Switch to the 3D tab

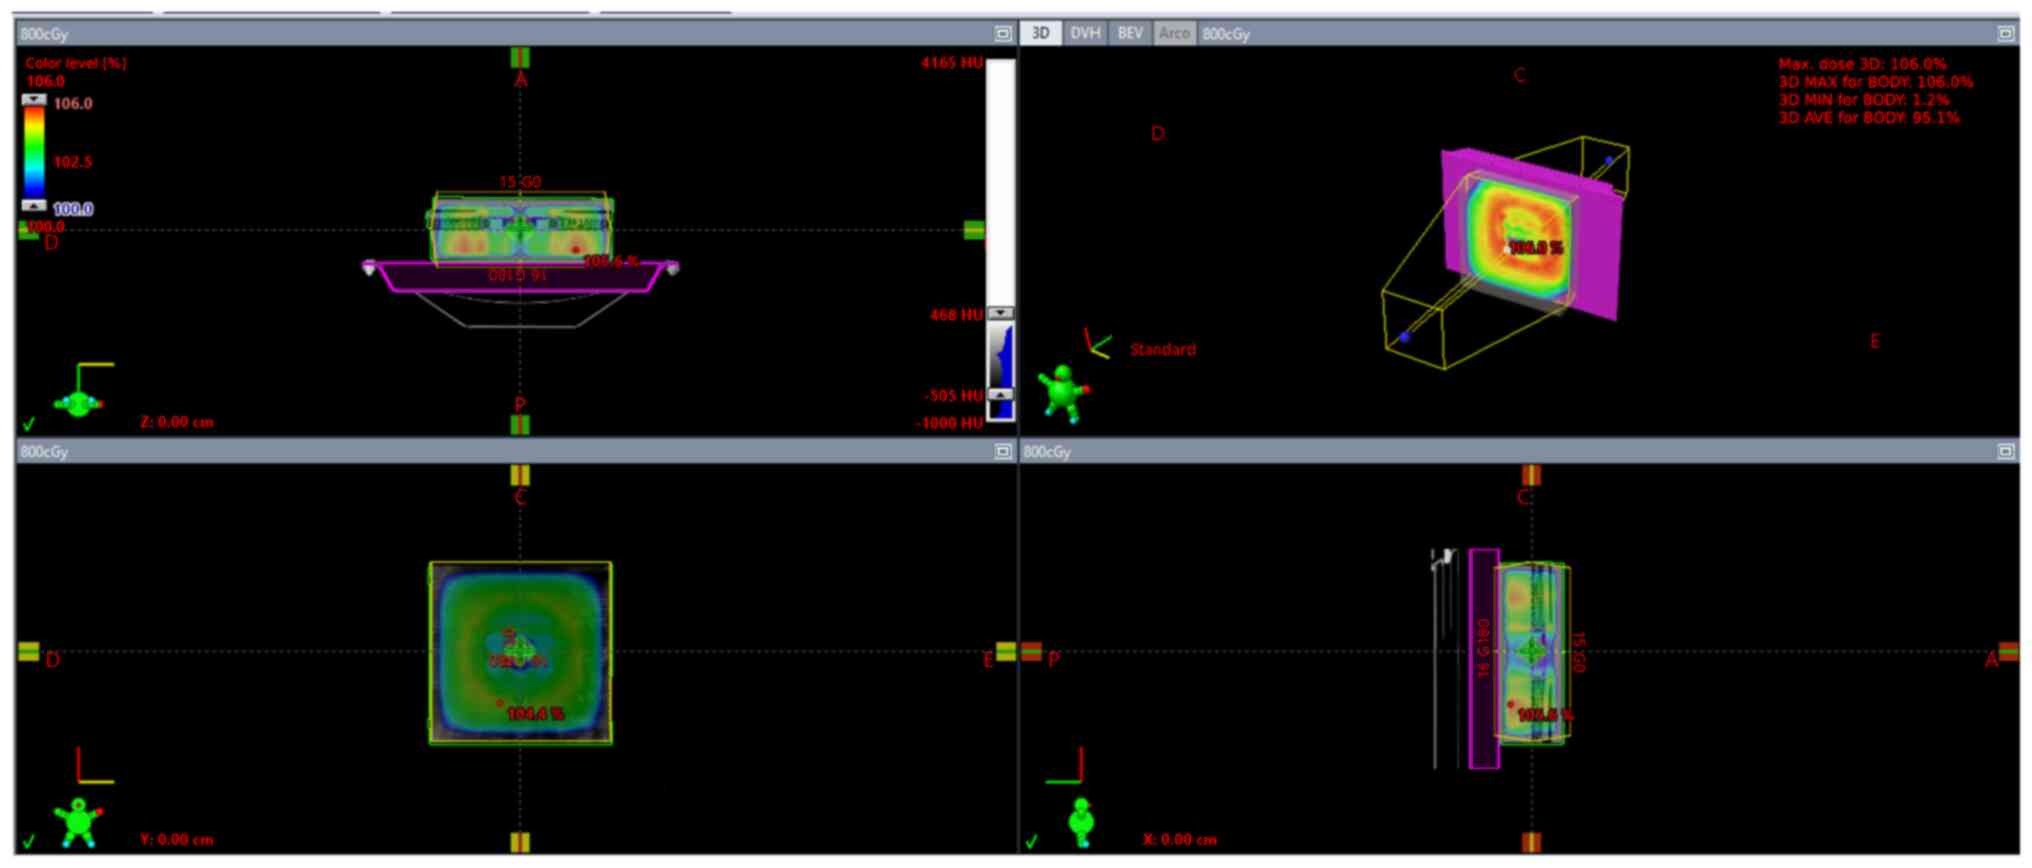[1041, 33]
